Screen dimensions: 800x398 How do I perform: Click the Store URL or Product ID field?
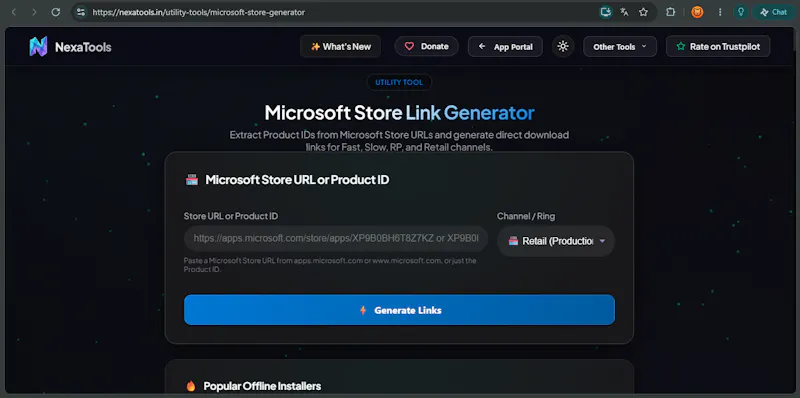pyautogui.click(x=336, y=239)
